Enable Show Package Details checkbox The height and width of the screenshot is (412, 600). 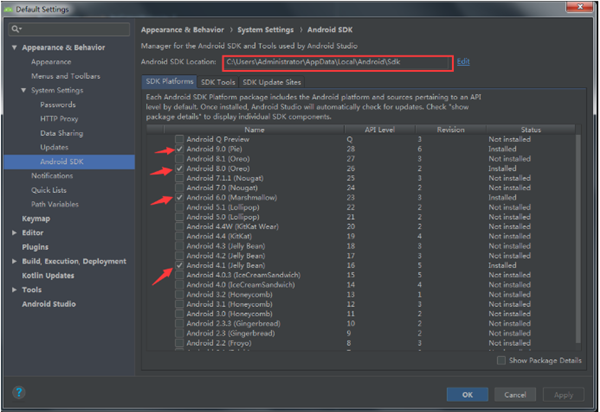point(501,360)
